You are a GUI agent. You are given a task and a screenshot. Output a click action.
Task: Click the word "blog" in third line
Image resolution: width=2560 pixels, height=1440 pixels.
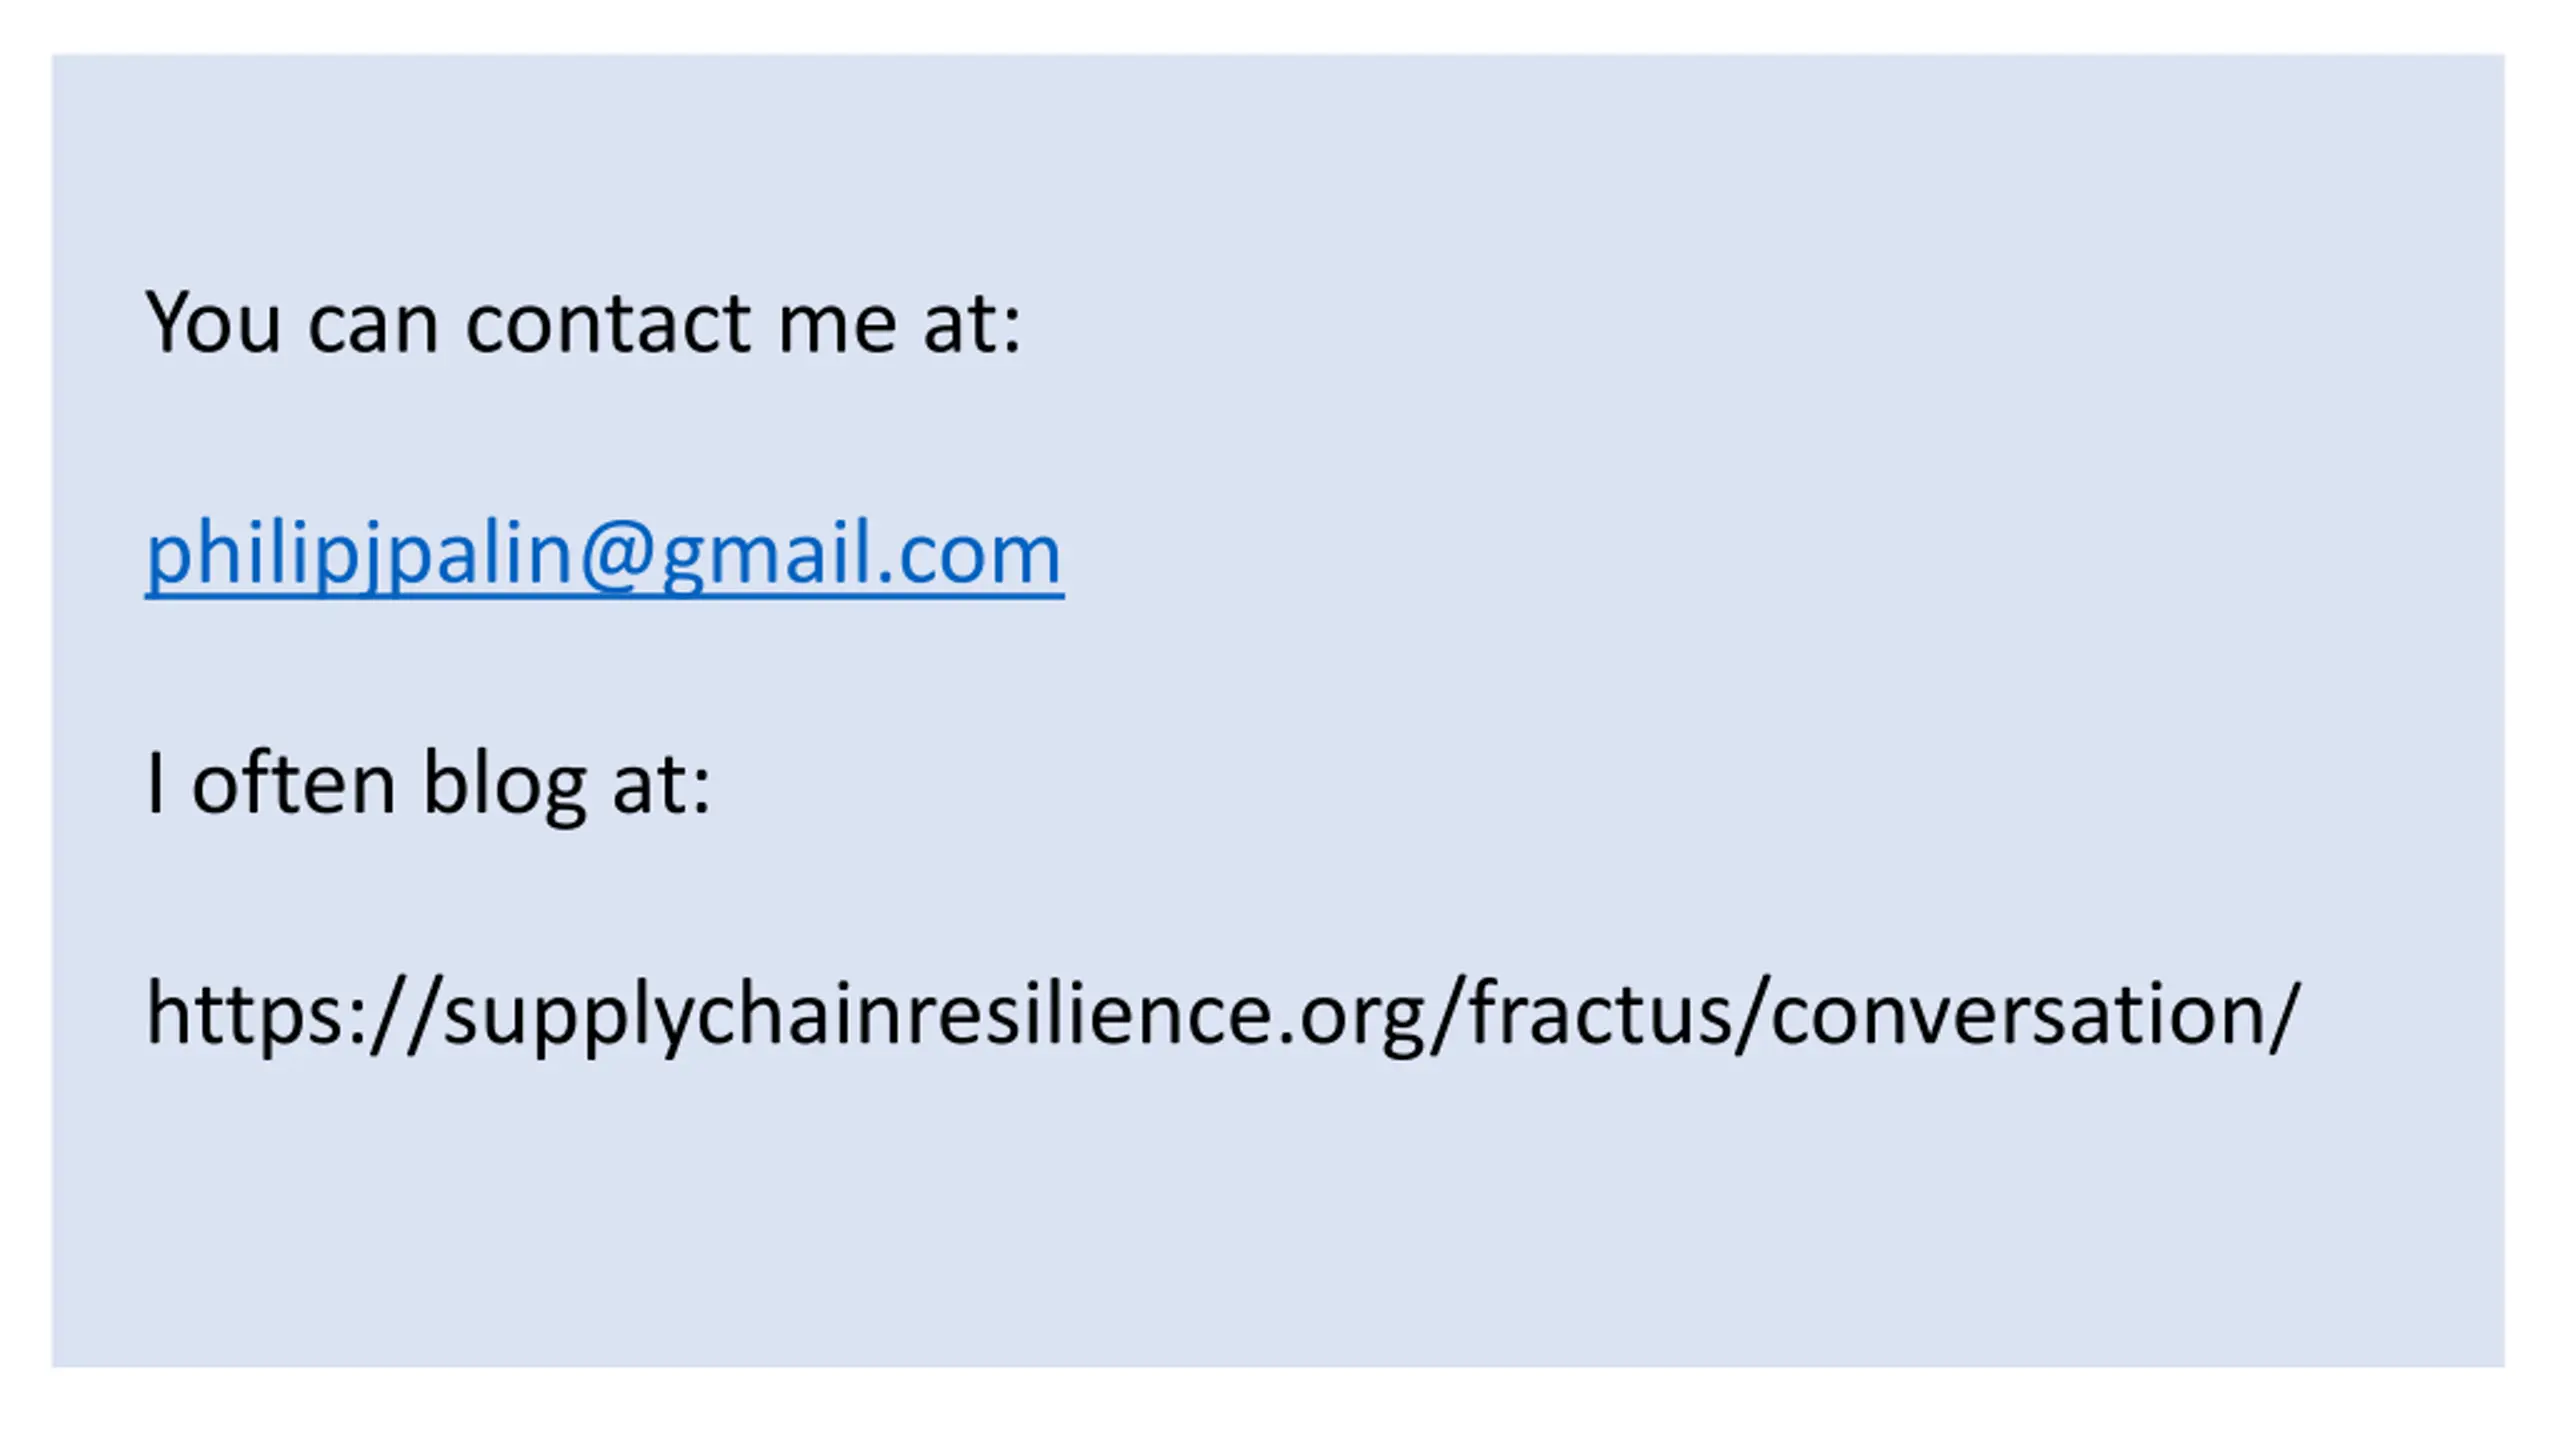coord(504,786)
